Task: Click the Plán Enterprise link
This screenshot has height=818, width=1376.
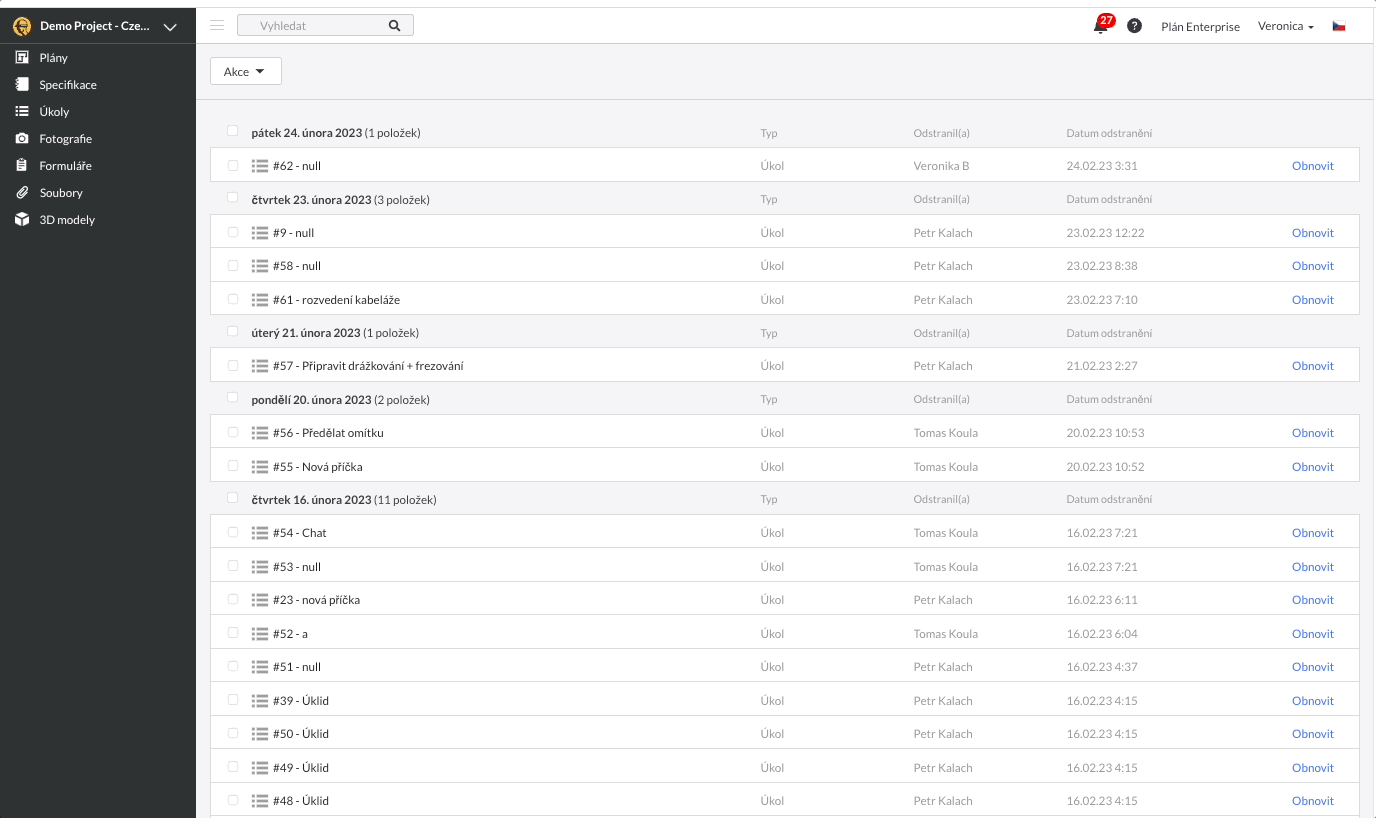Action: pos(1200,27)
